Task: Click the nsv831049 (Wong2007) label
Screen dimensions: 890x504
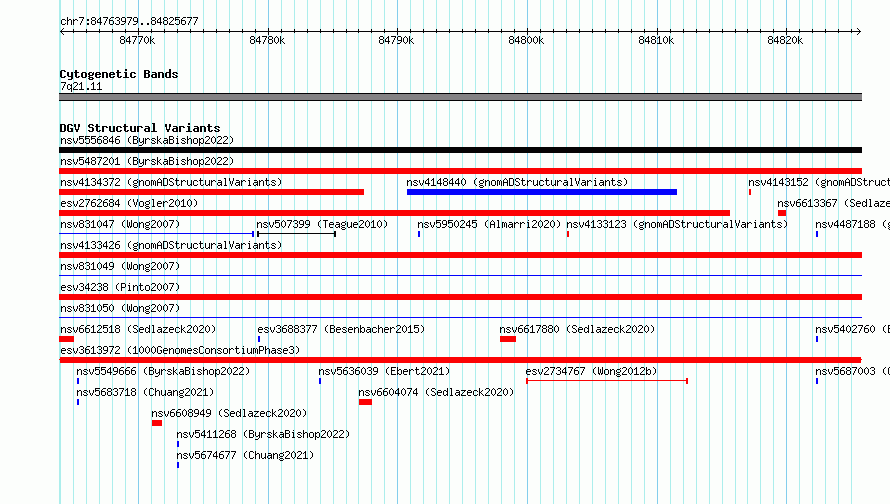Action: pos(120,266)
